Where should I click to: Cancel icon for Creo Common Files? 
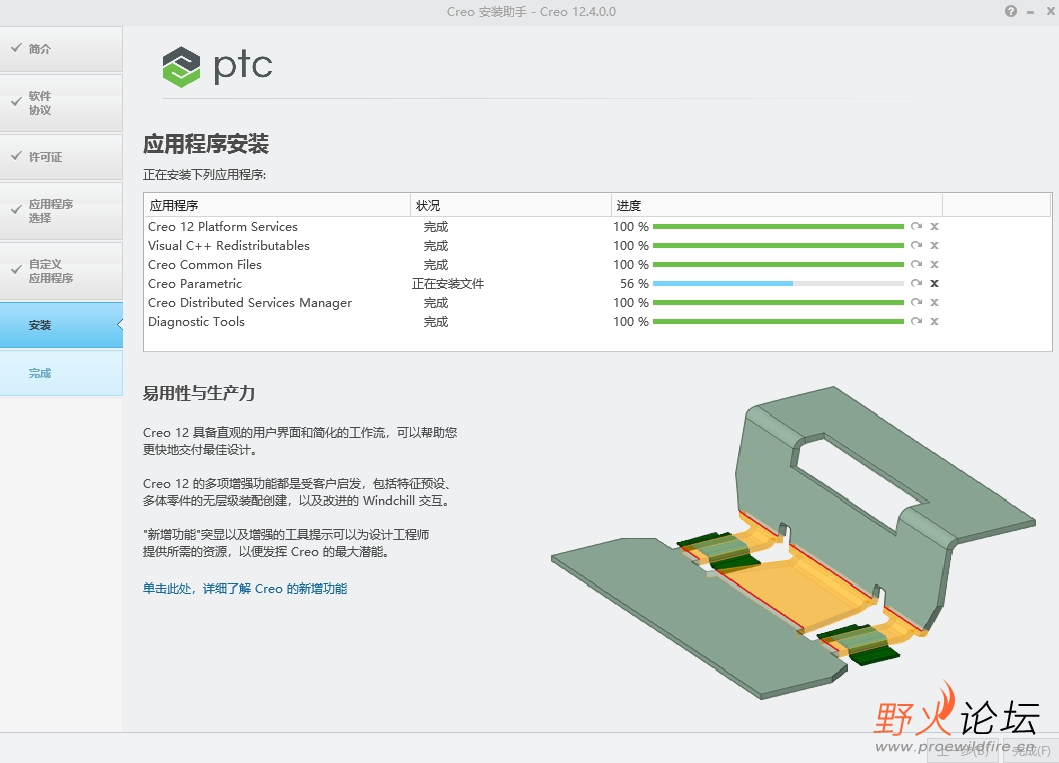935,264
